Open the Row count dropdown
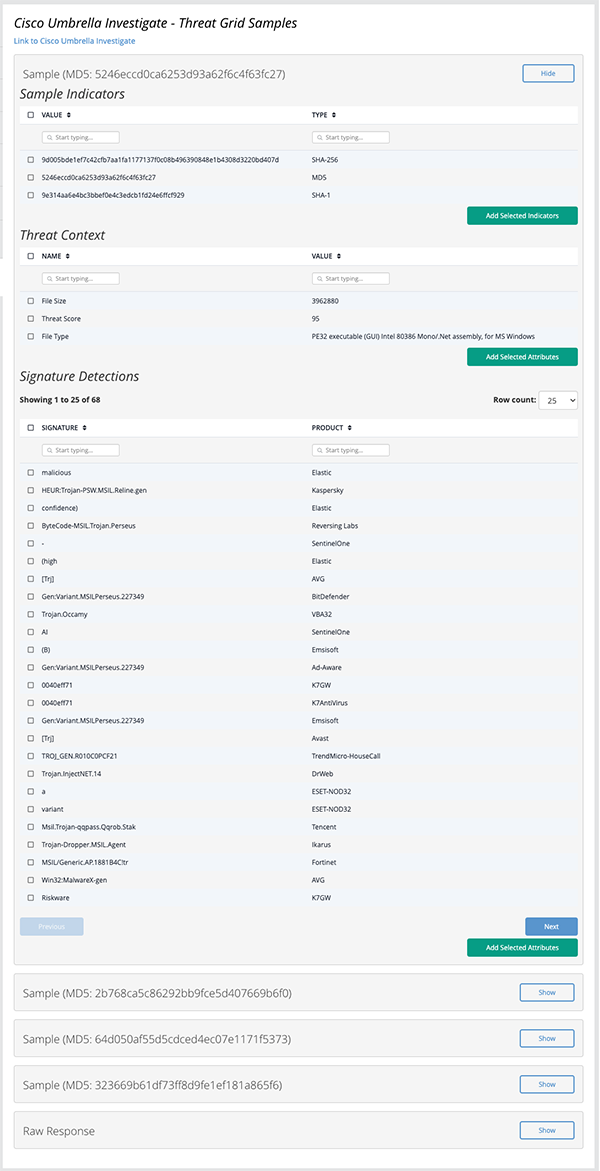This screenshot has width=600, height=1171. pos(558,400)
